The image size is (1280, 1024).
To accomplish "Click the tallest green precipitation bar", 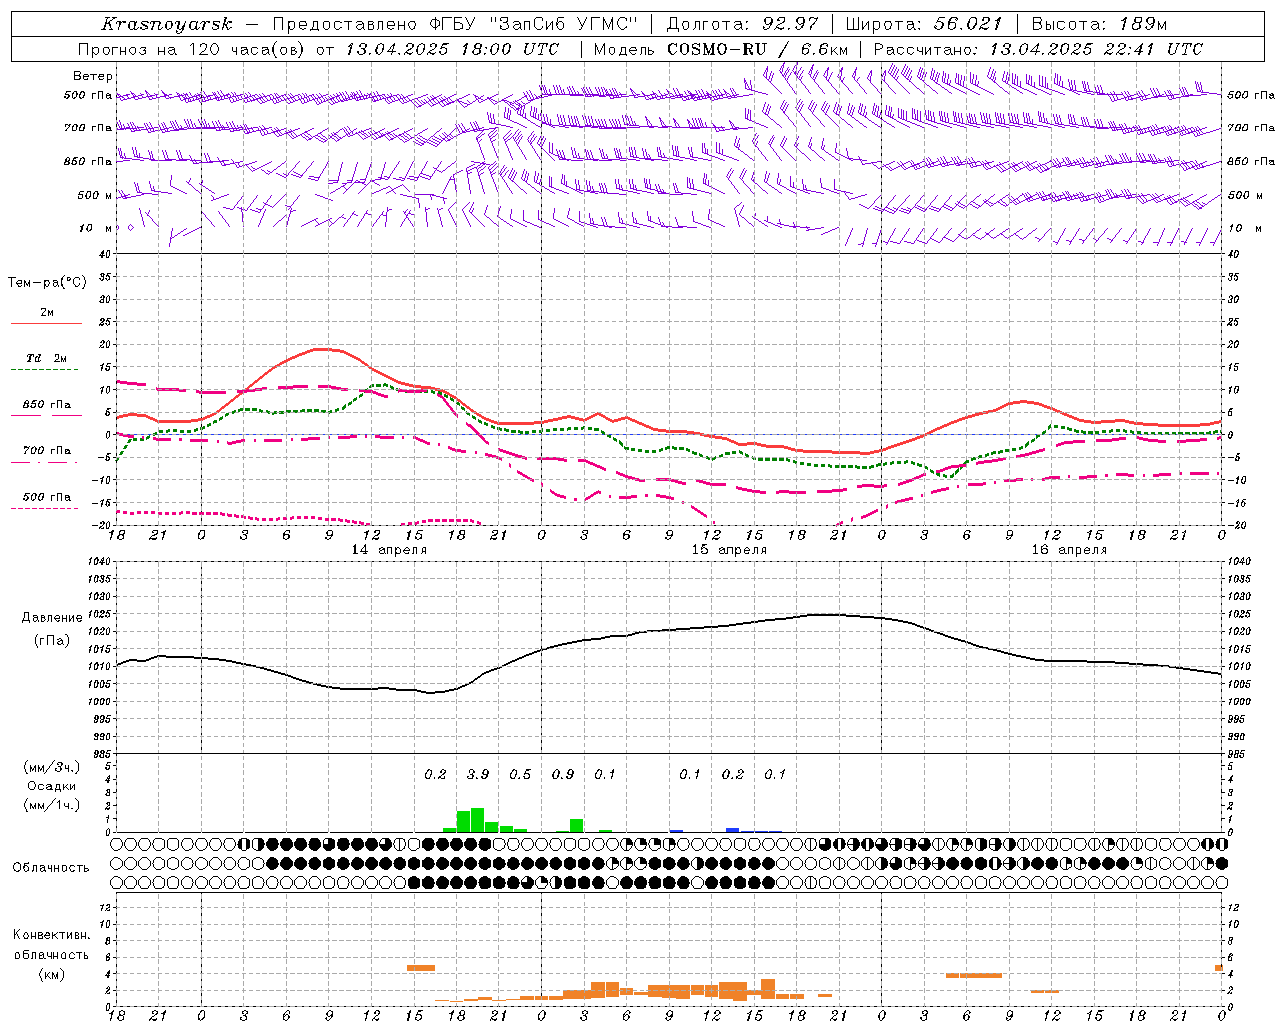I will coord(478,820).
